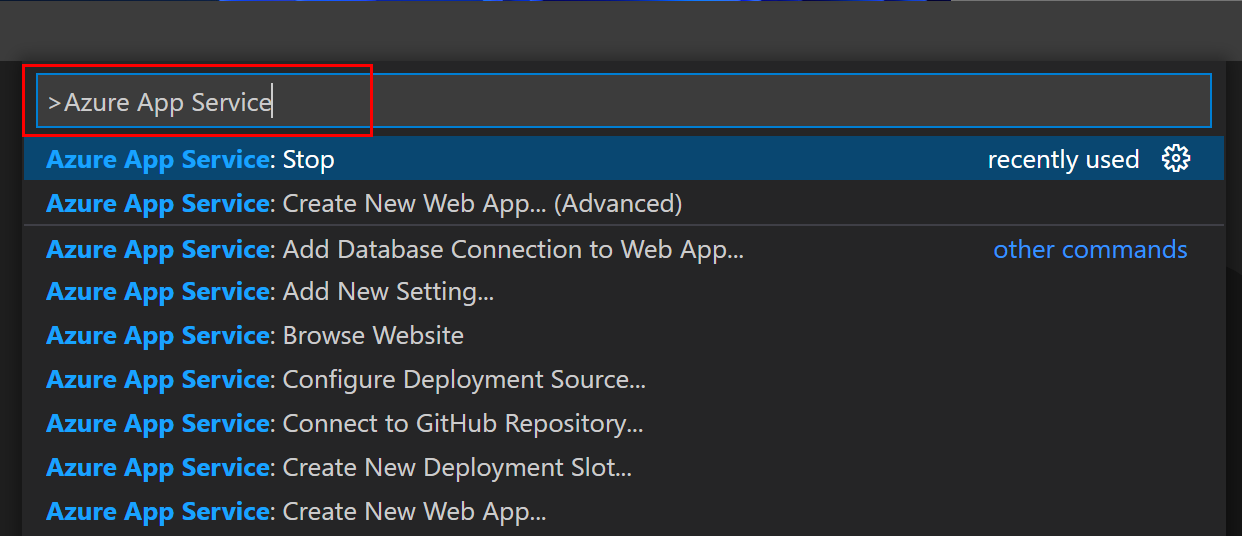Choose Create New Deployment Slot... entry
1242x536 pixels.
click(457, 468)
